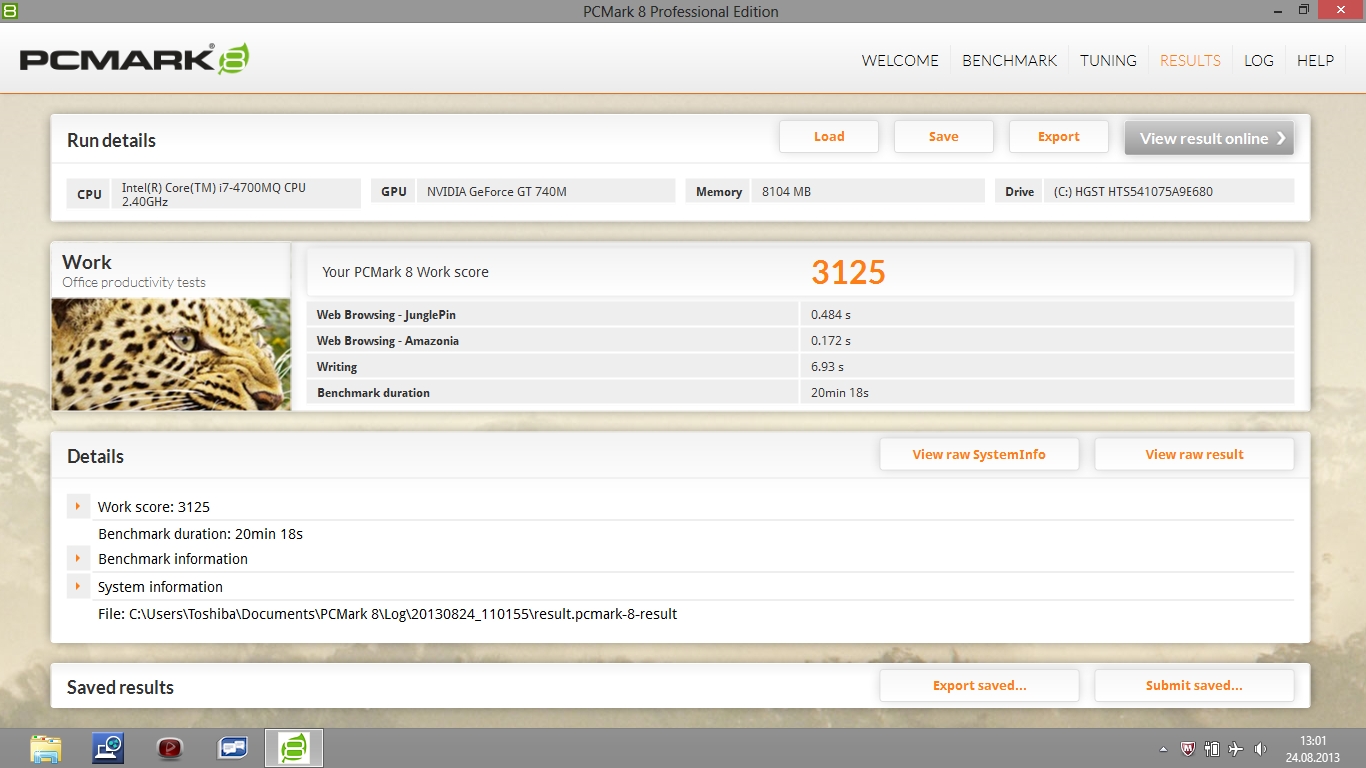Click the PCMark 8 logo
The width and height of the screenshot is (1366, 768).
[134, 59]
